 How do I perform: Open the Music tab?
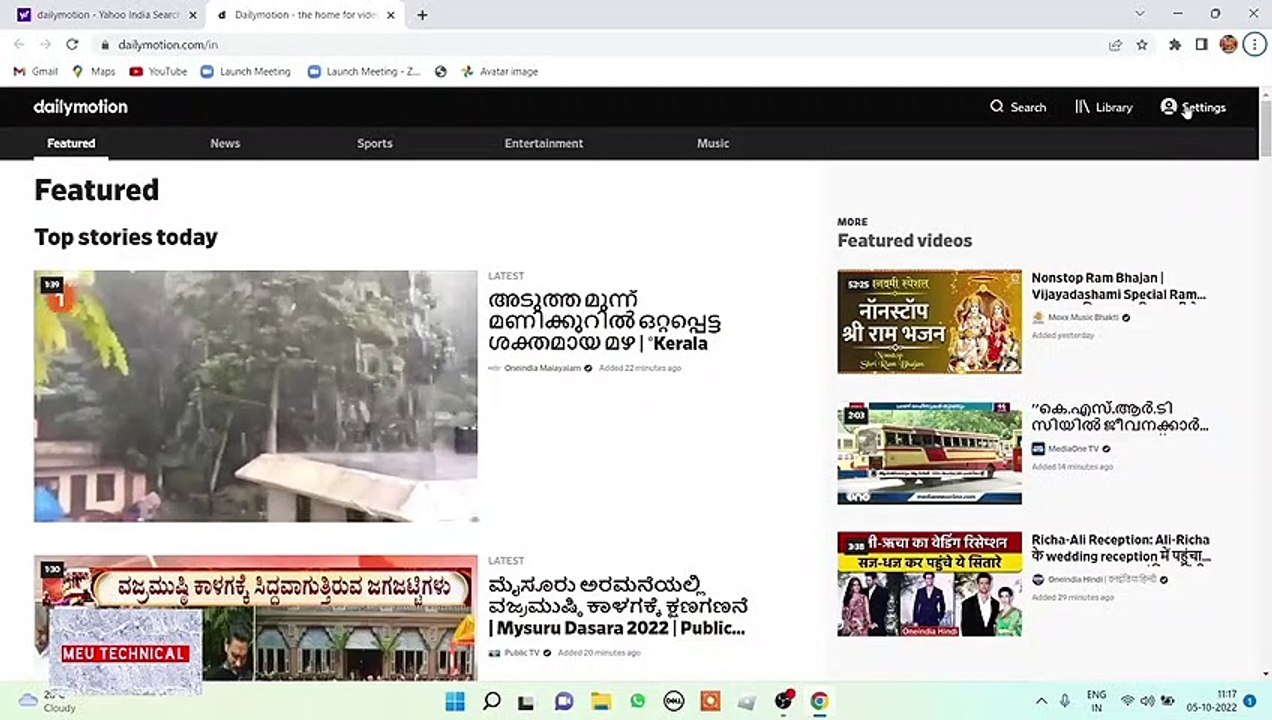tap(713, 143)
